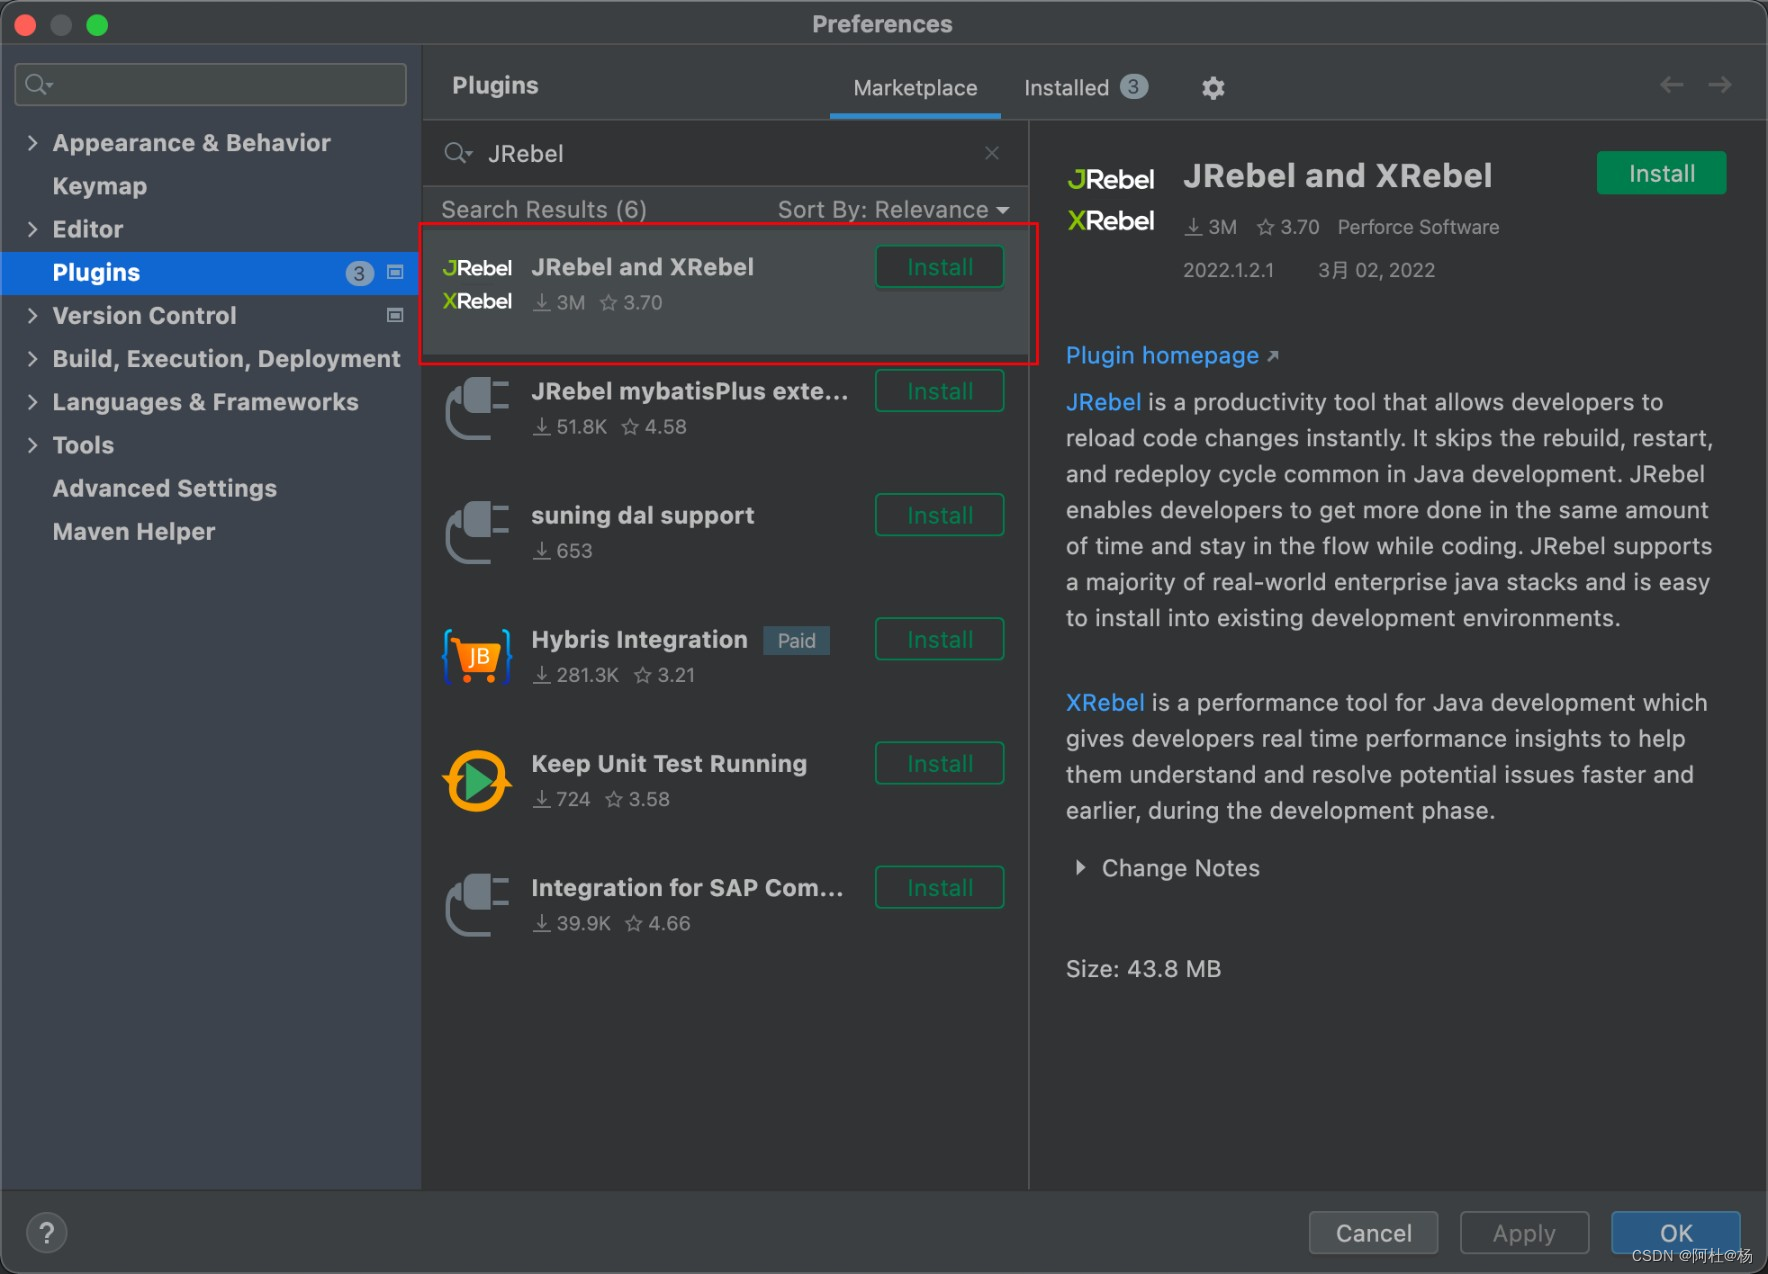Image resolution: width=1768 pixels, height=1274 pixels.
Task: Expand Languages & Frameworks section
Action: click(32, 402)
